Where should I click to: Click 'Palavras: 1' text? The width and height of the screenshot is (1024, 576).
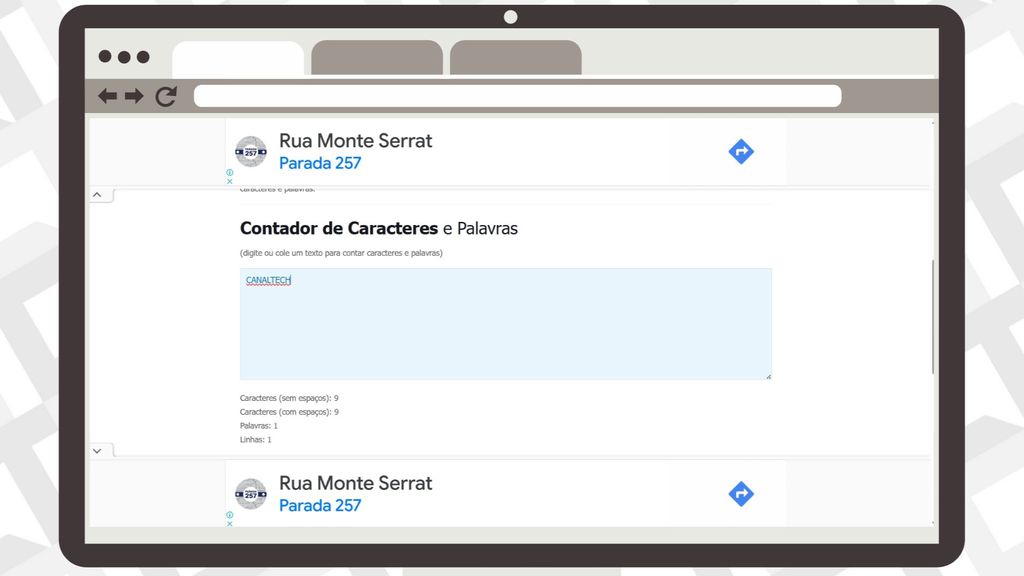click(259, 425)
